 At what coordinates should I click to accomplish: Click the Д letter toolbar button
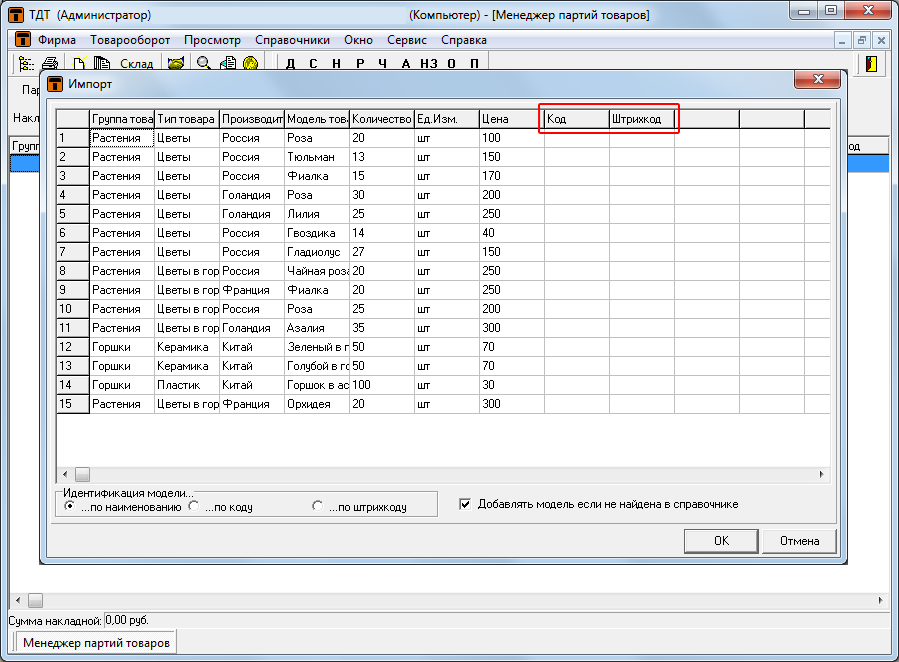click(291, 64)
